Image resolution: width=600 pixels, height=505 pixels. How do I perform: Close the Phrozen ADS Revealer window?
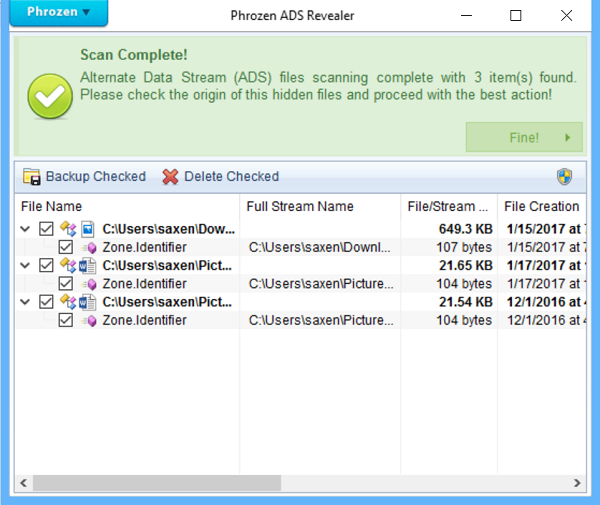[x=566, y=16]
